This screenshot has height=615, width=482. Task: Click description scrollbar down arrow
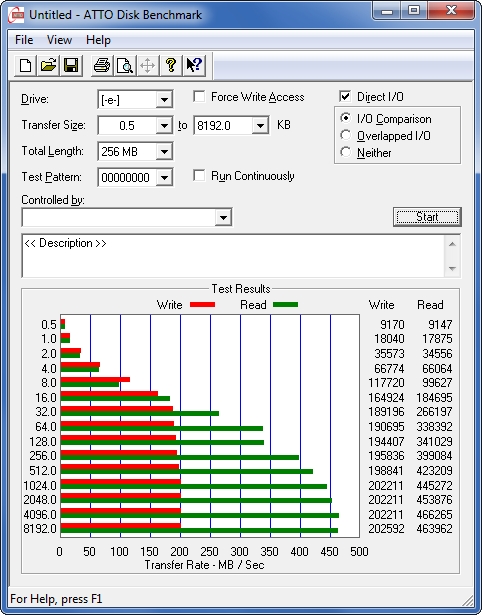pyautogui.click(x=452, y=269)
